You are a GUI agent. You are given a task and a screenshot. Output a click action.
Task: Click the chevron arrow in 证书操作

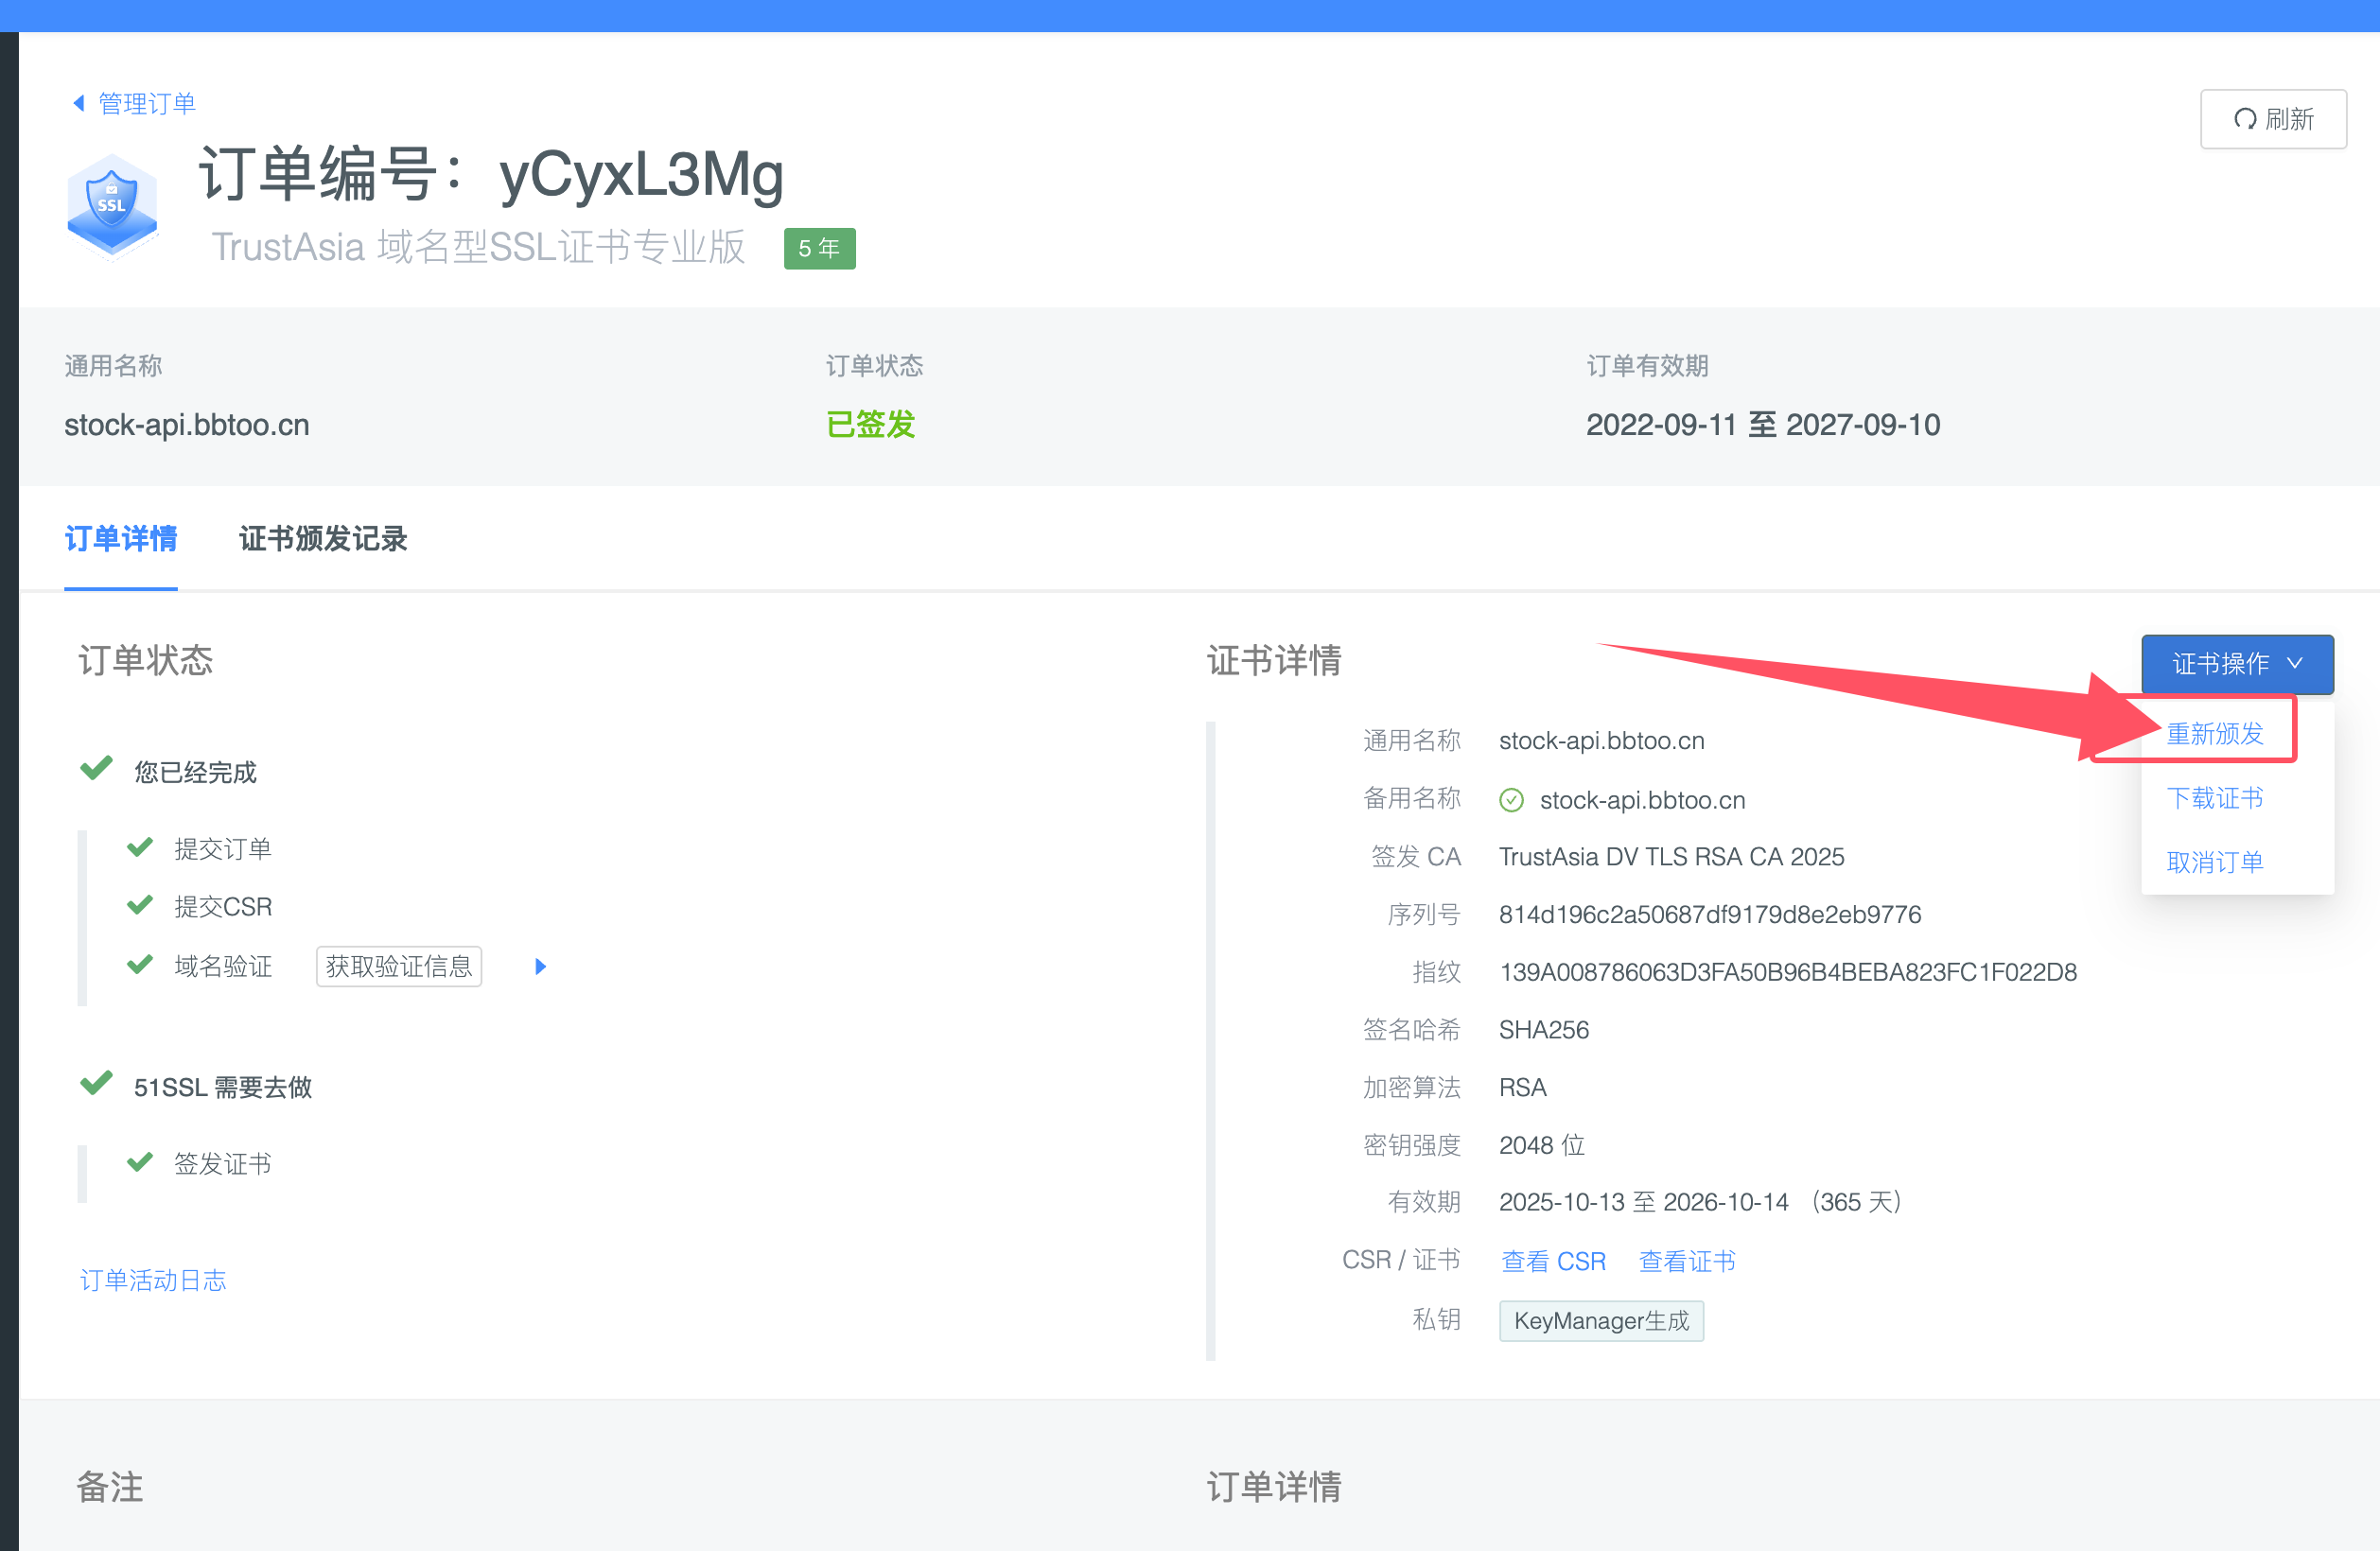pyautogui.click(x=2296, y=663)
